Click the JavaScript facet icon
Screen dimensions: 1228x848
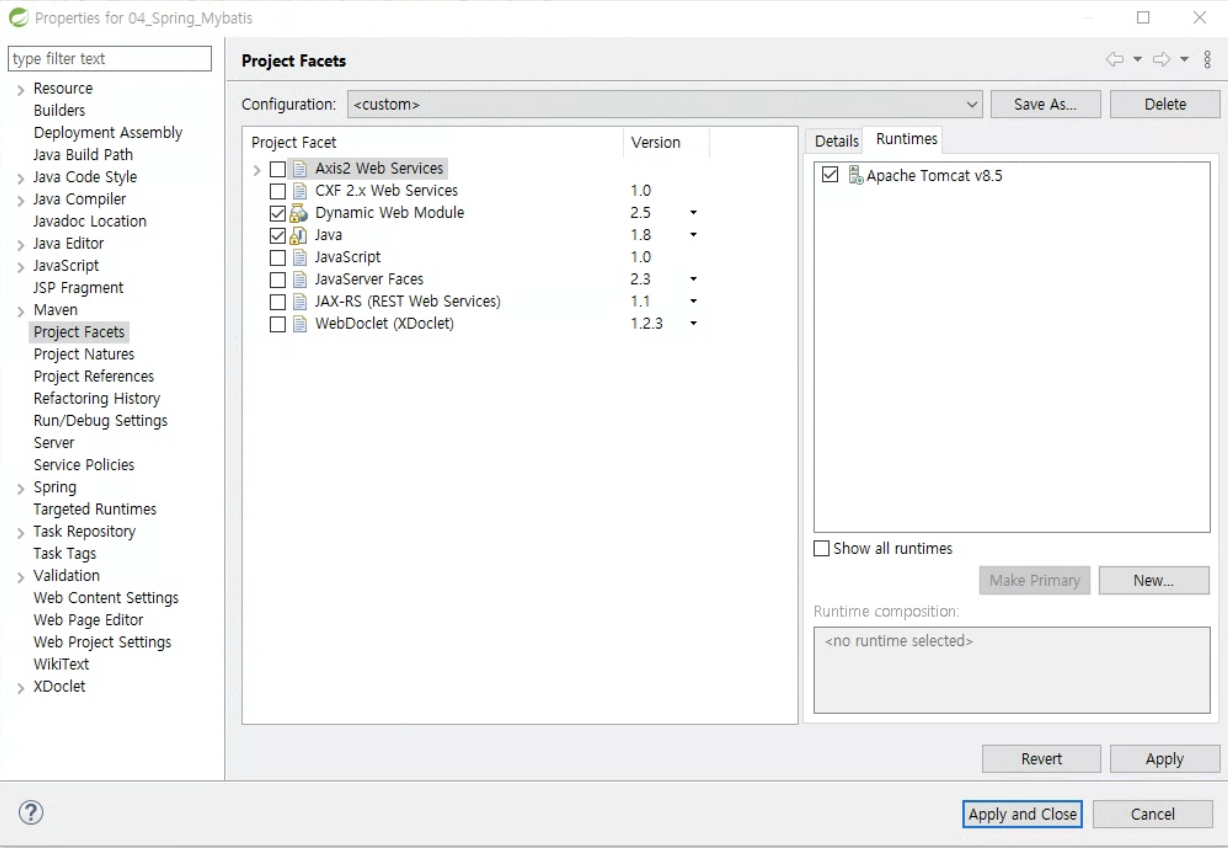coord(299,257)
